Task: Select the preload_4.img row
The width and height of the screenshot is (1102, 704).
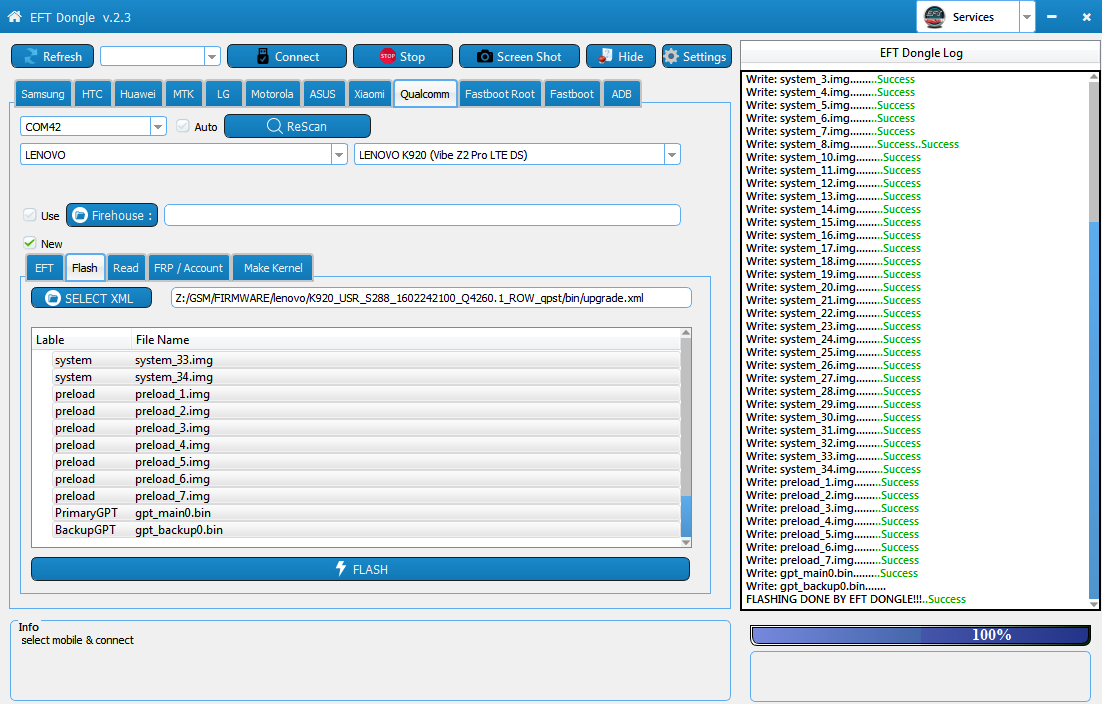Action: 366,445
